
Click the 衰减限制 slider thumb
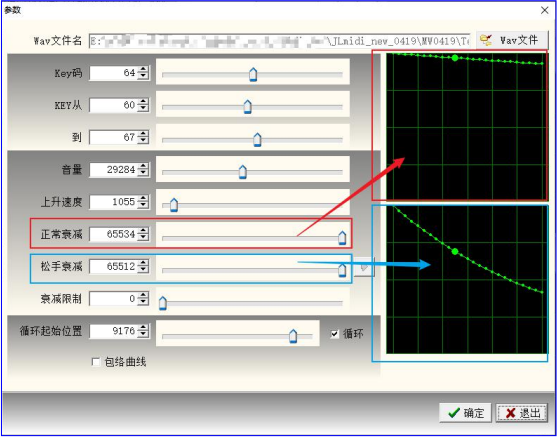click(163, 303)
